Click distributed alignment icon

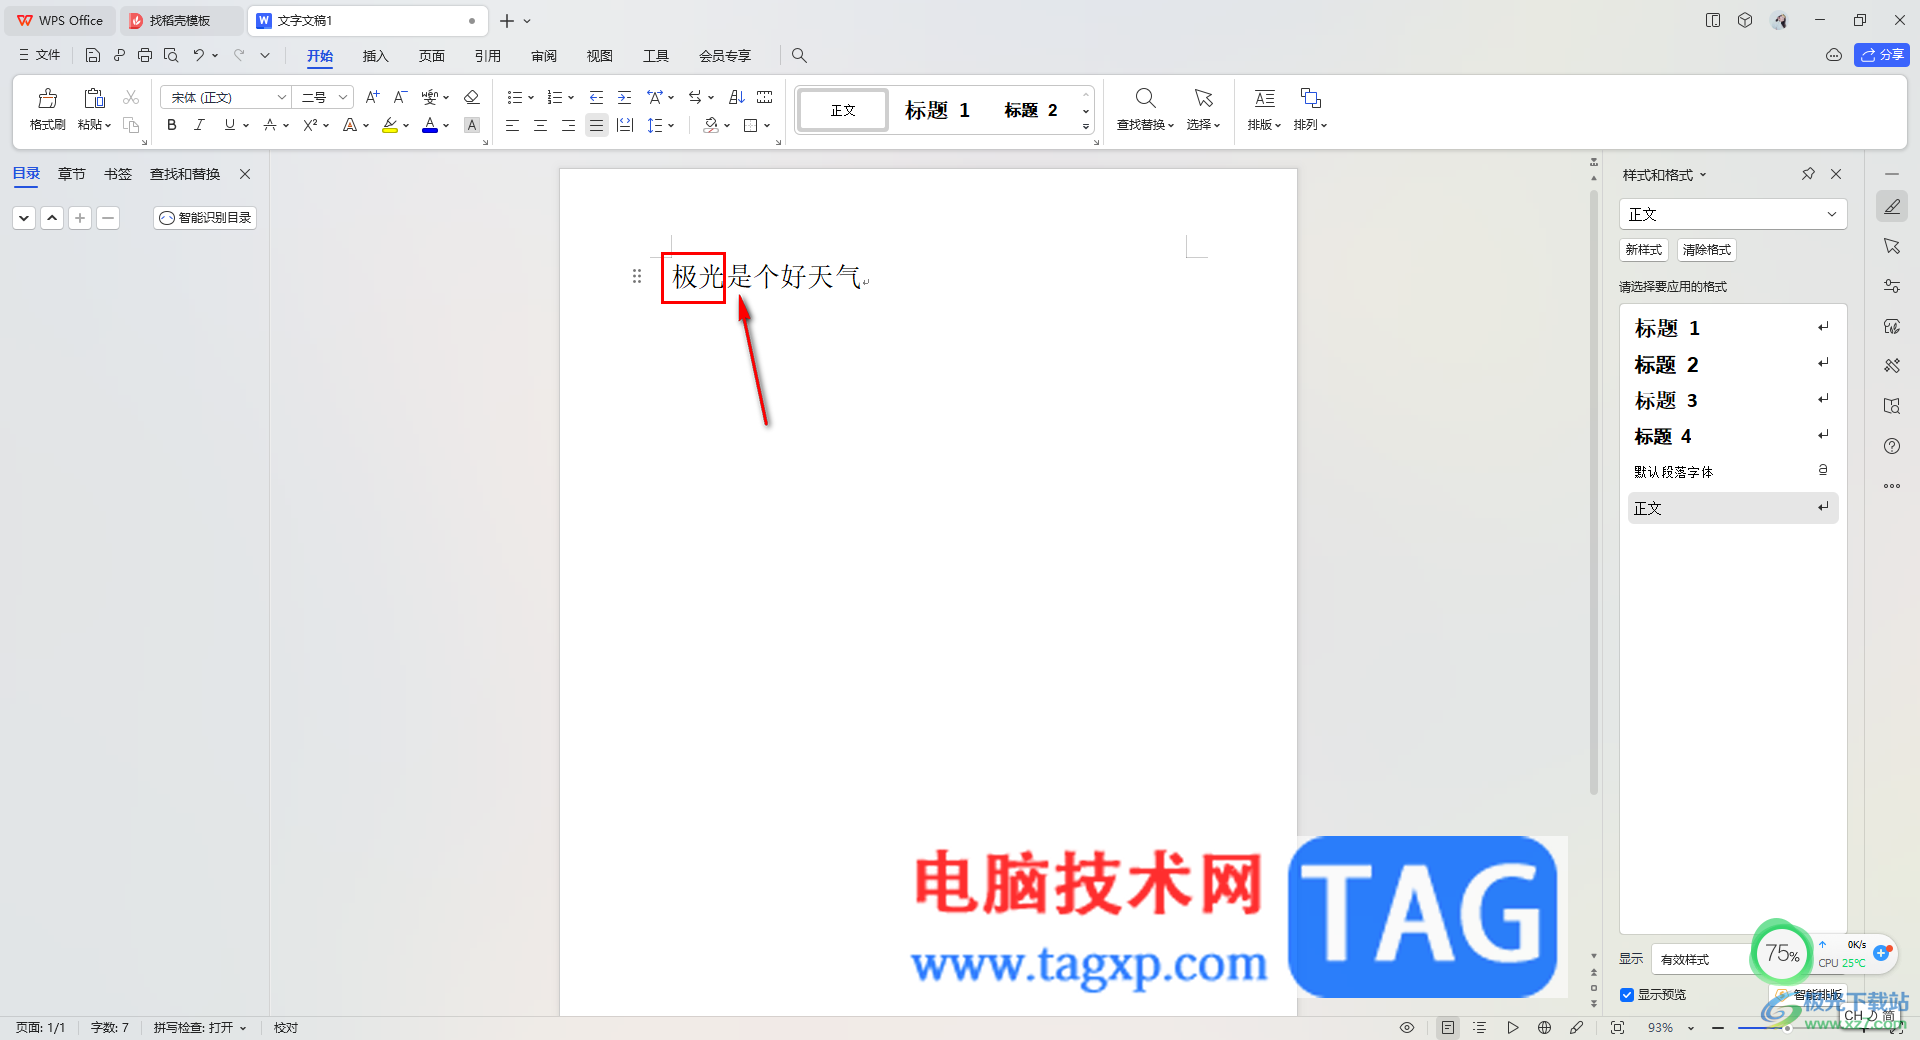(625, 125)
